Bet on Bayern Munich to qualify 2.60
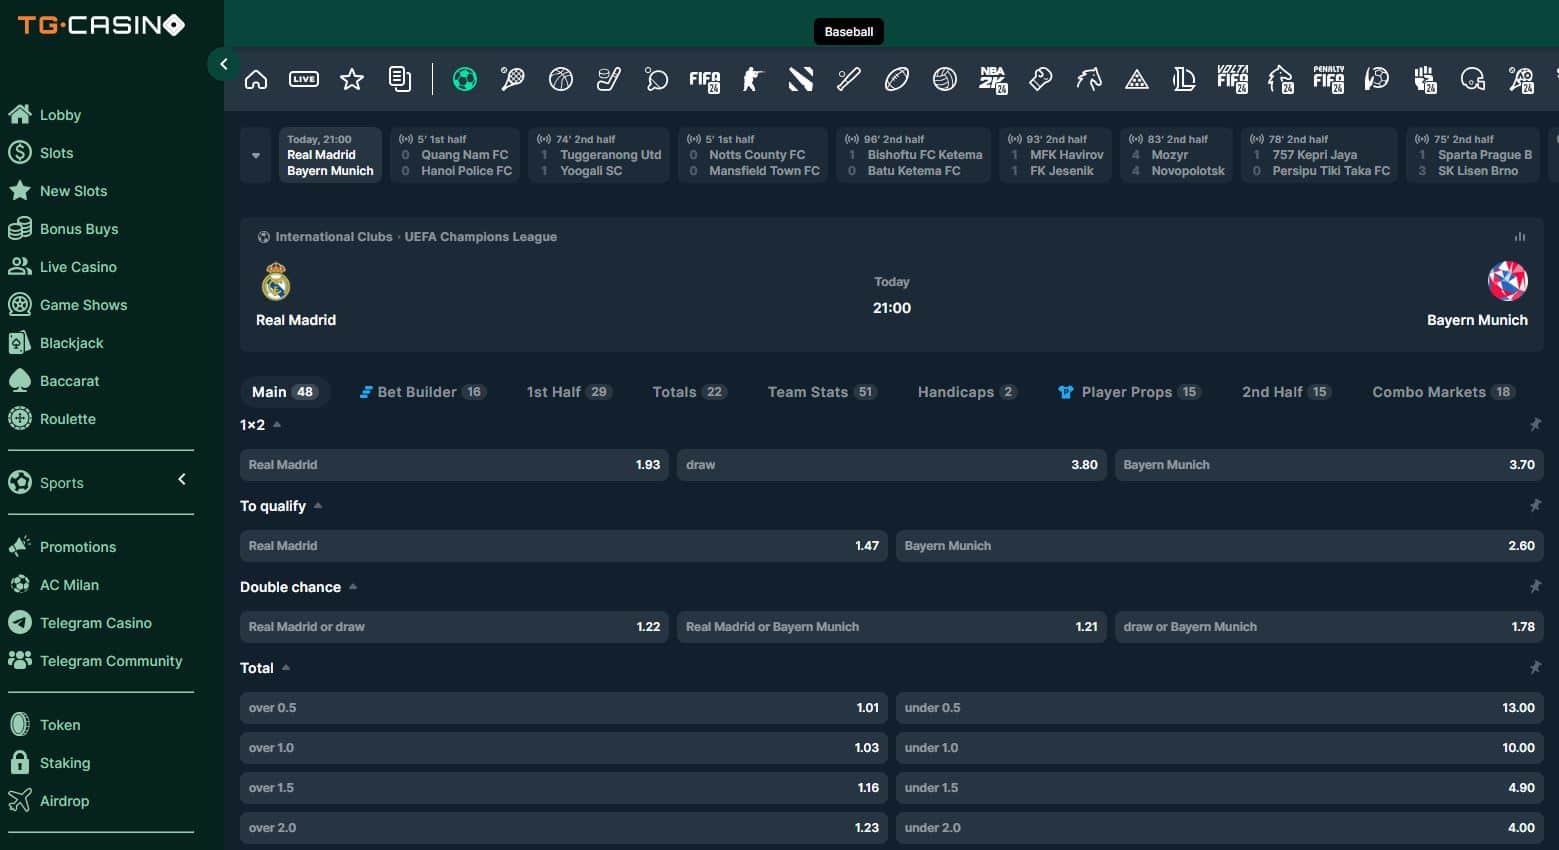 [x=1219, y=546]
